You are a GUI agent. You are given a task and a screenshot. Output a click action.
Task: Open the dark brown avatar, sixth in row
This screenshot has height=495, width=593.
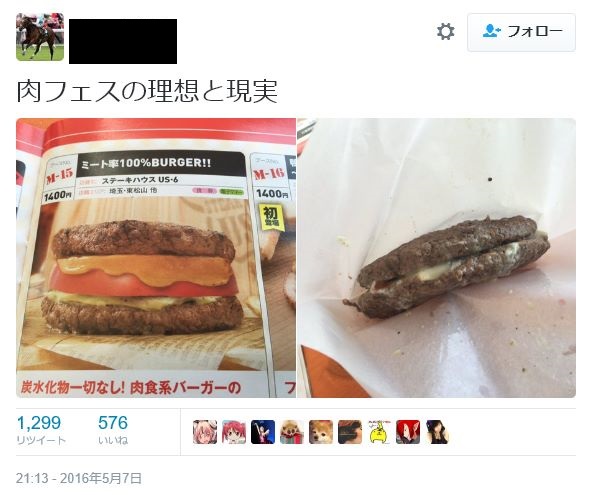click(x=350, y=431)
